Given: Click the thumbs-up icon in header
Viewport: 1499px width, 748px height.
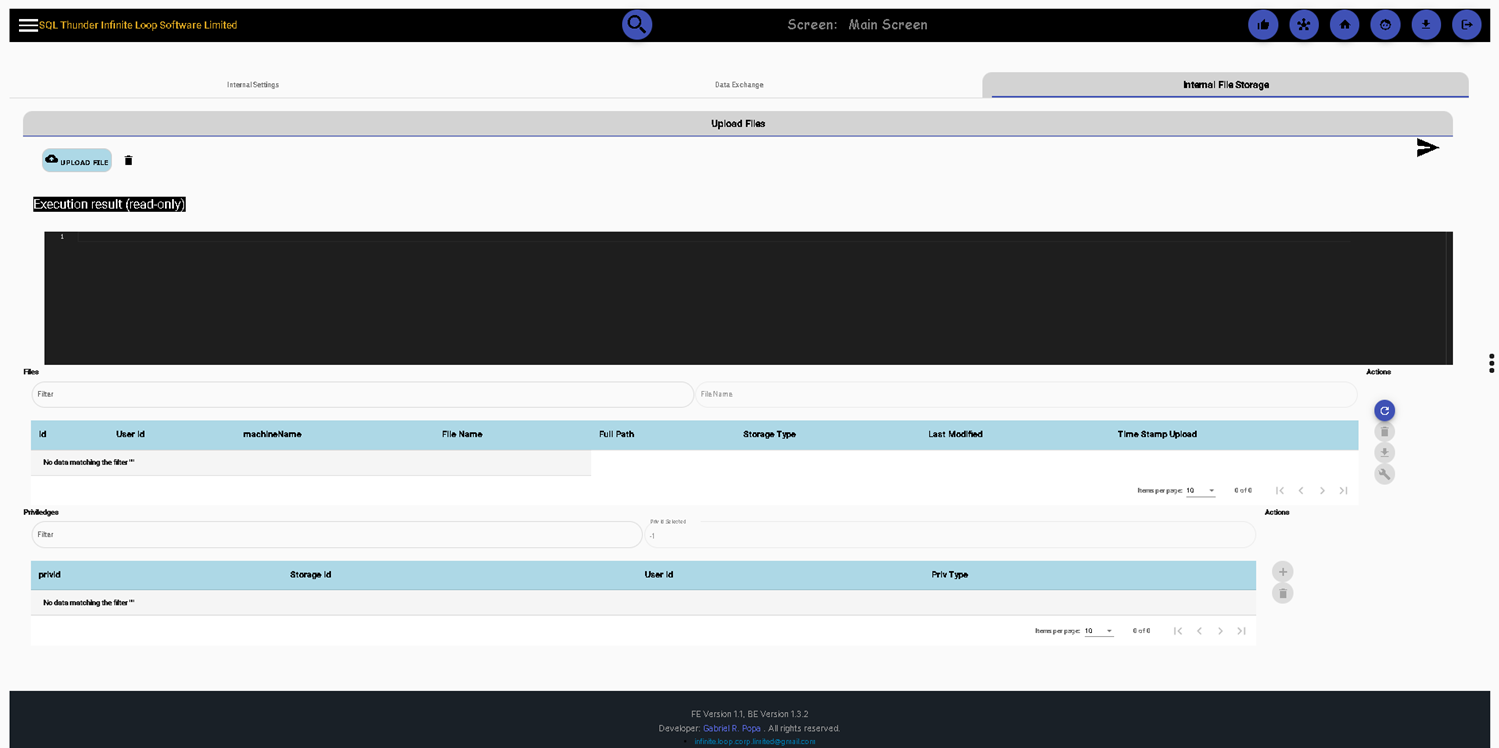Looking at the screenshot, I should click(1263, 25).
